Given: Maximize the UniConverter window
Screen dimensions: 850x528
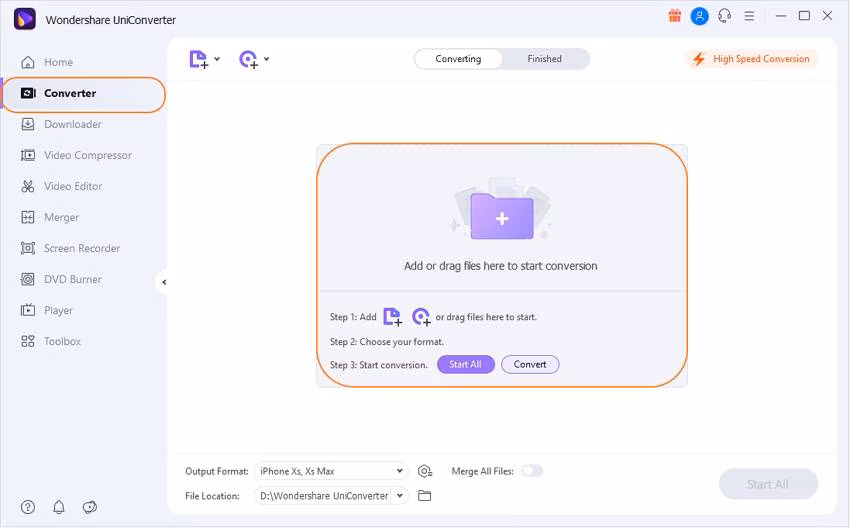Looking at the screenshot, I should tap(804, 16).
